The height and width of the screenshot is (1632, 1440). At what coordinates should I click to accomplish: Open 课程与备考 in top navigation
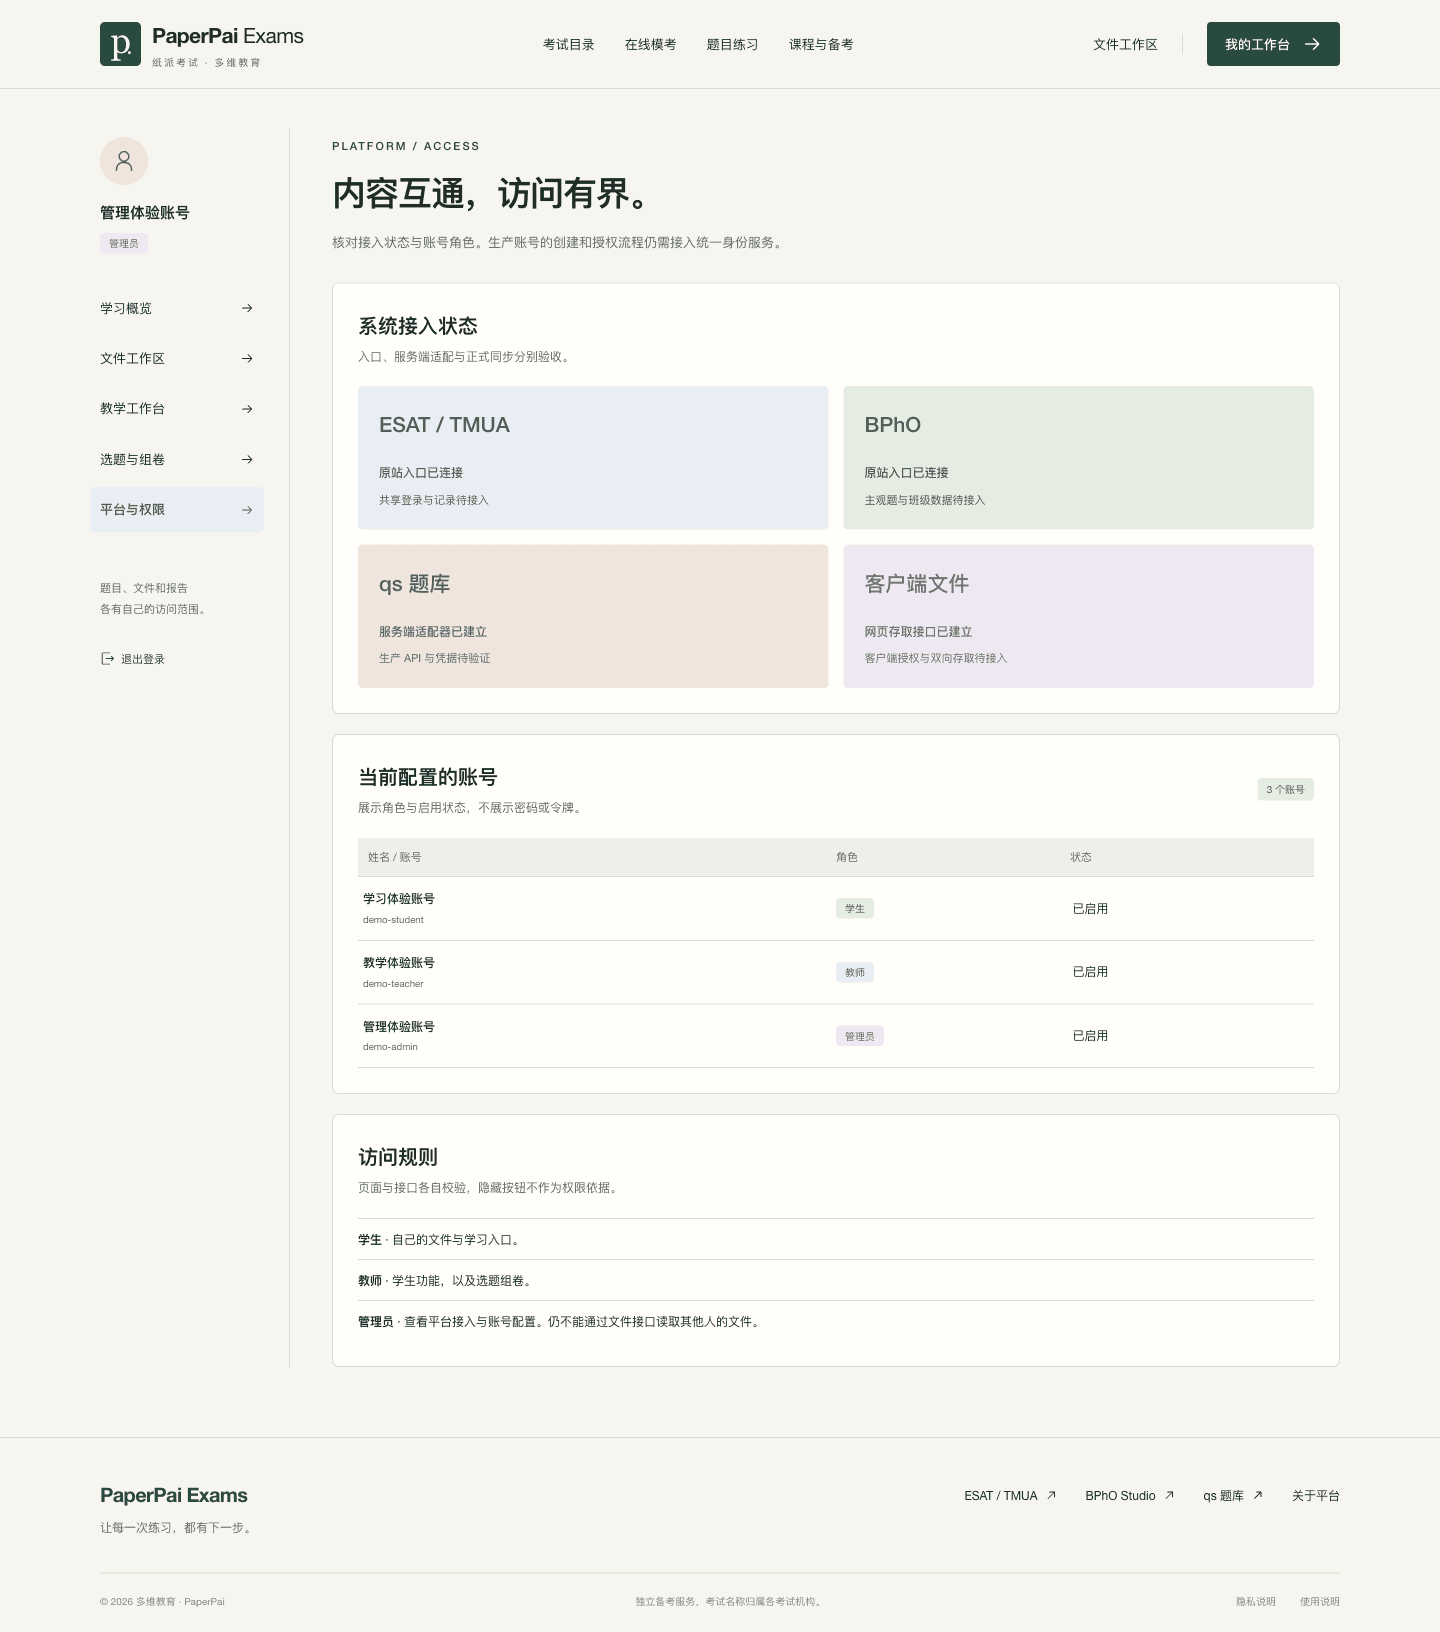821,44
